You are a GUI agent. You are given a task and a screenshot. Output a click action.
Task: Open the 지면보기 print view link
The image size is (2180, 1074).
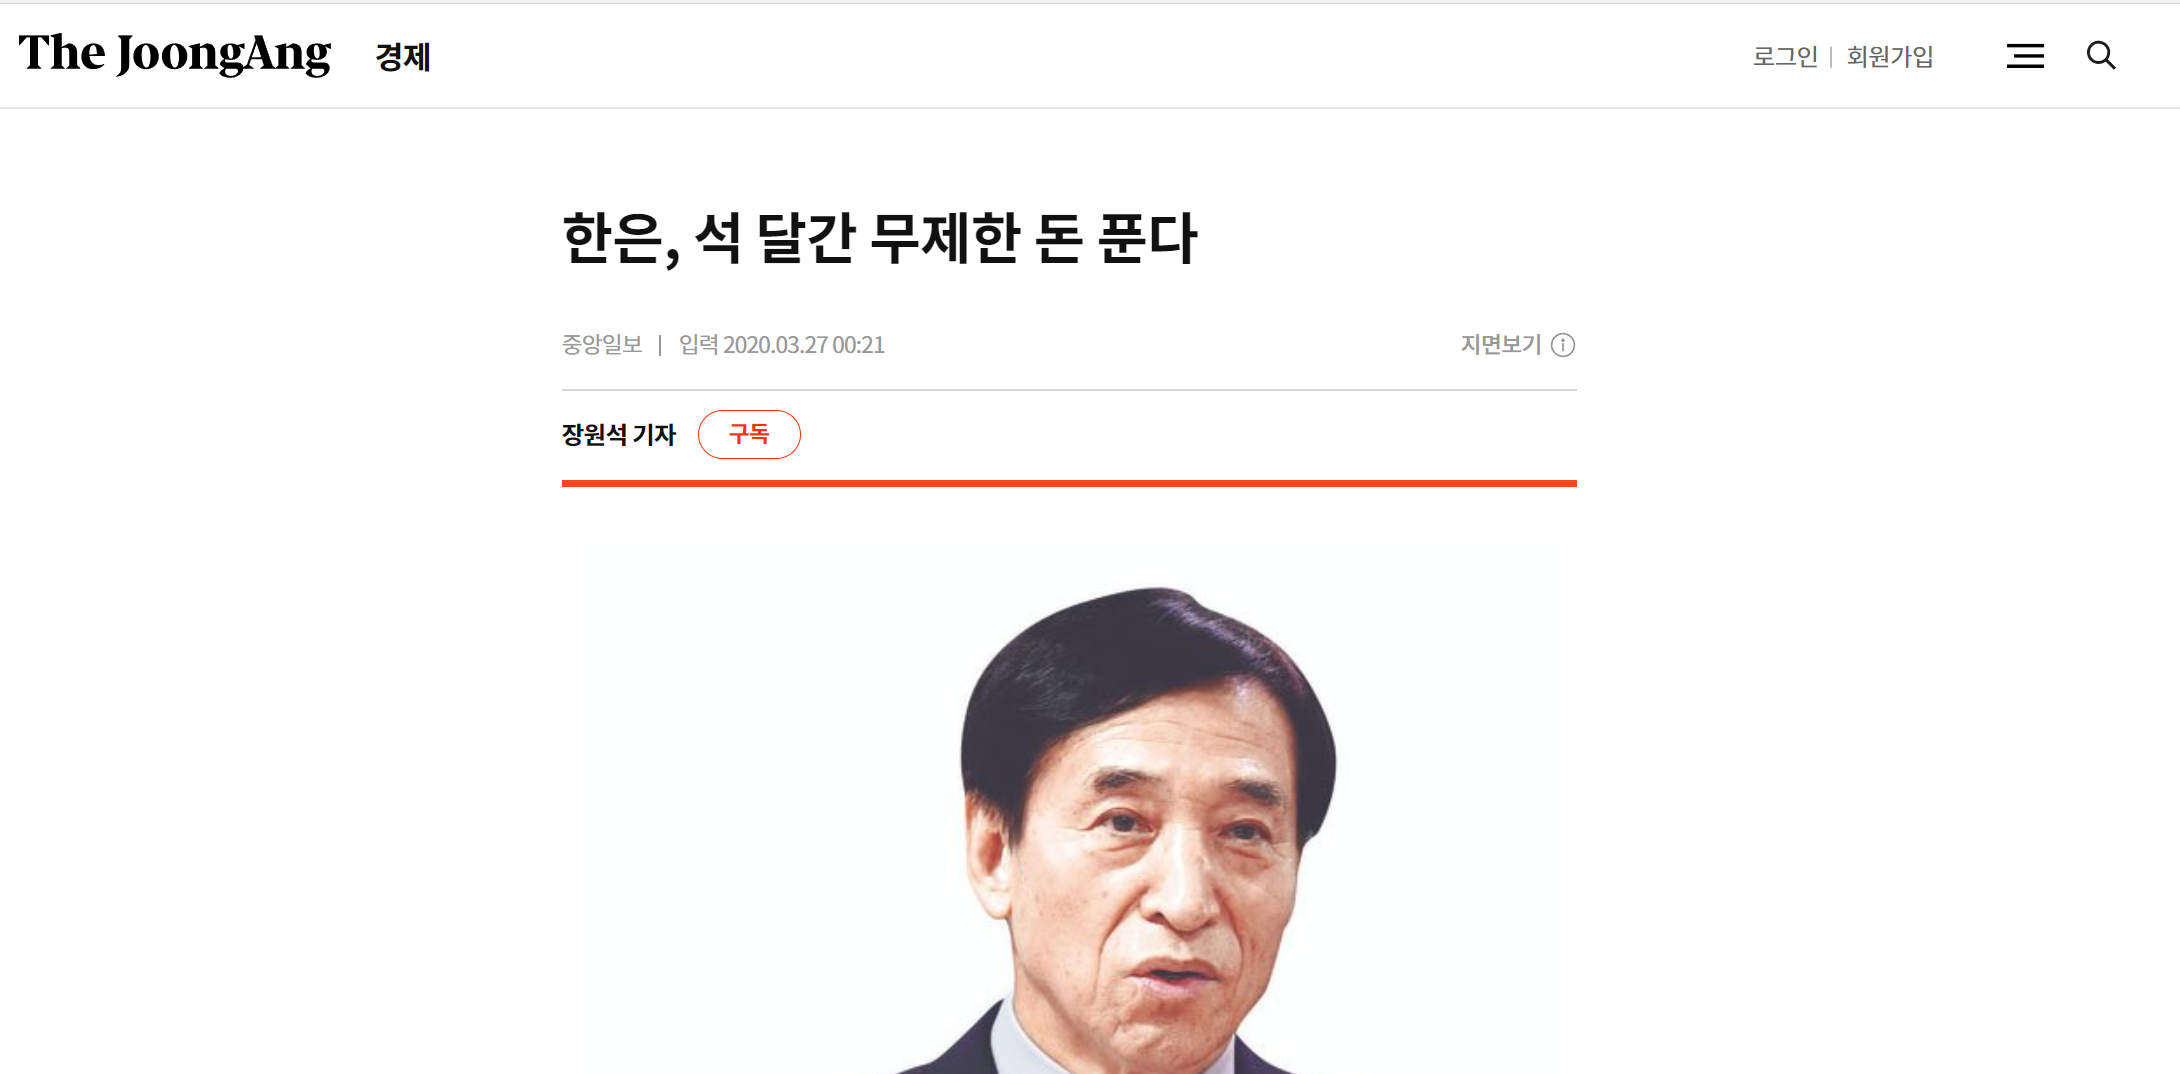pos(1501,345)
